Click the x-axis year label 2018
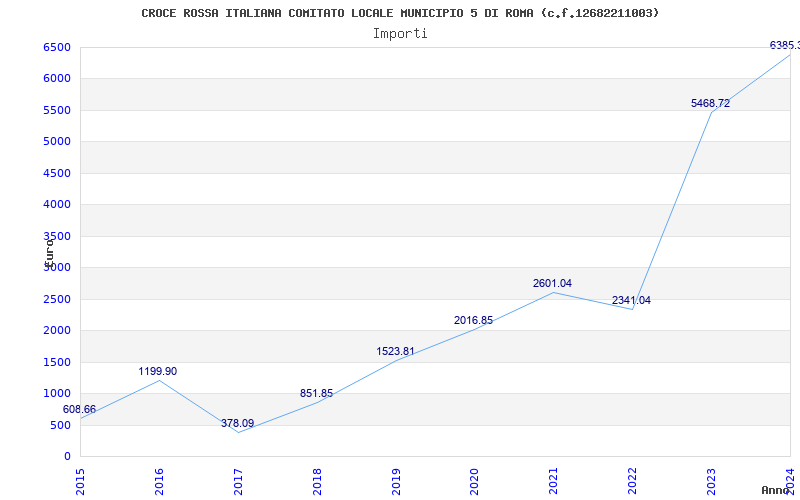The image size is (800, 500). [317, 481]
